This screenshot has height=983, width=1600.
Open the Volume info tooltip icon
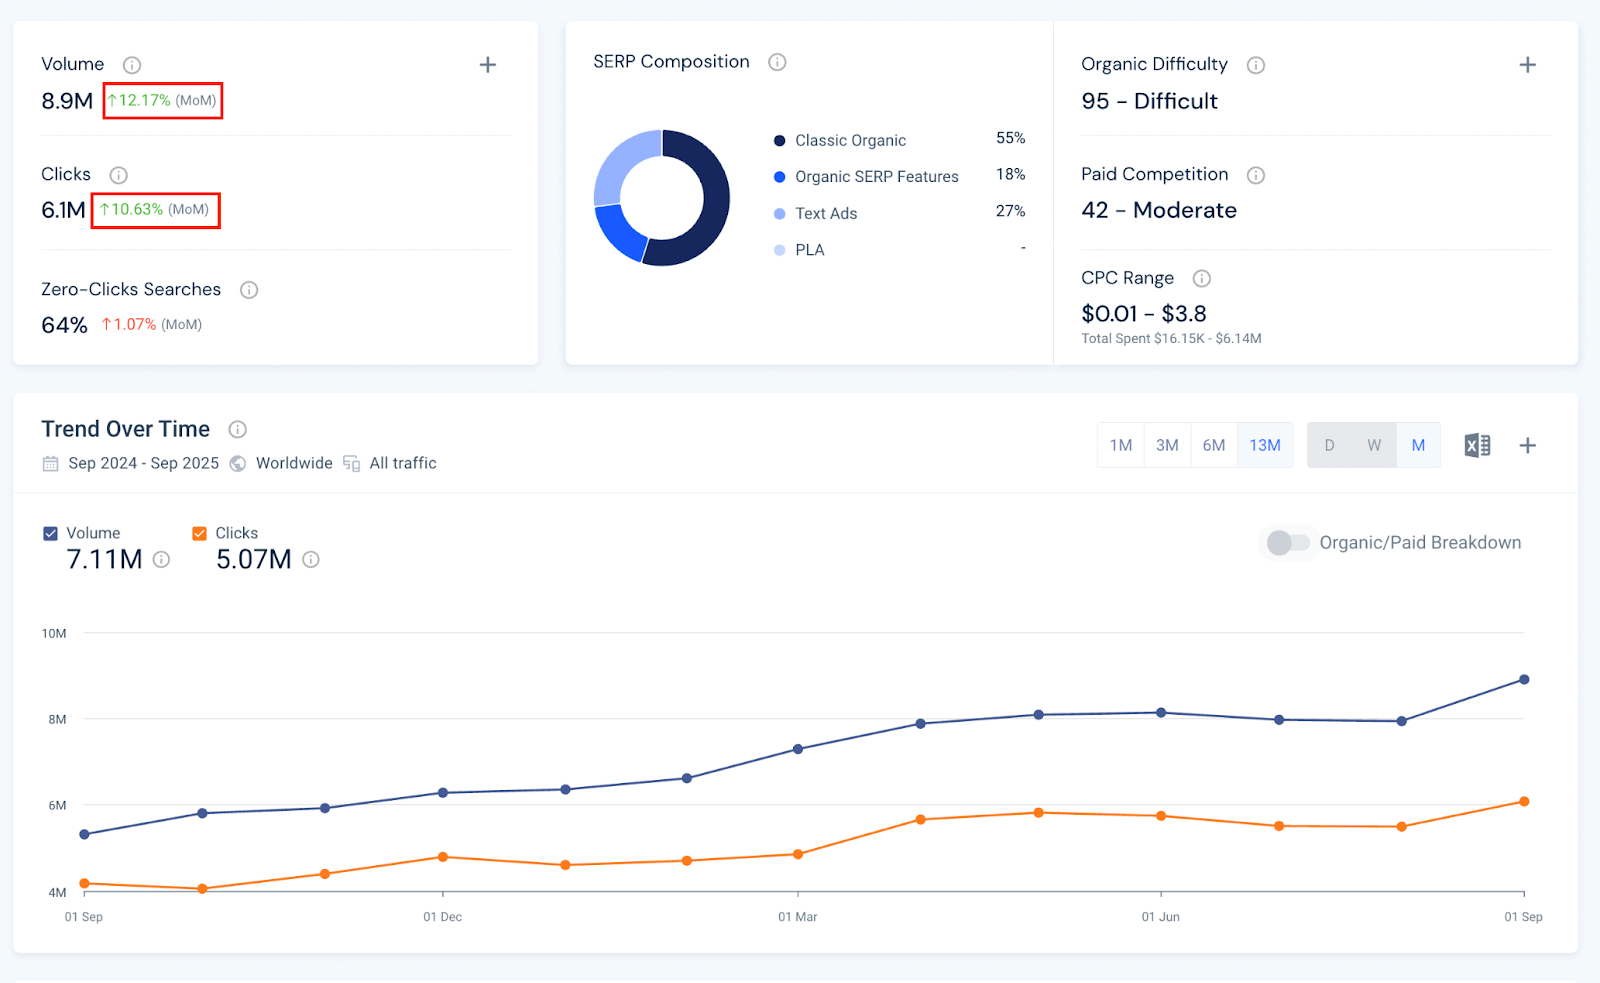coord(131,64)
